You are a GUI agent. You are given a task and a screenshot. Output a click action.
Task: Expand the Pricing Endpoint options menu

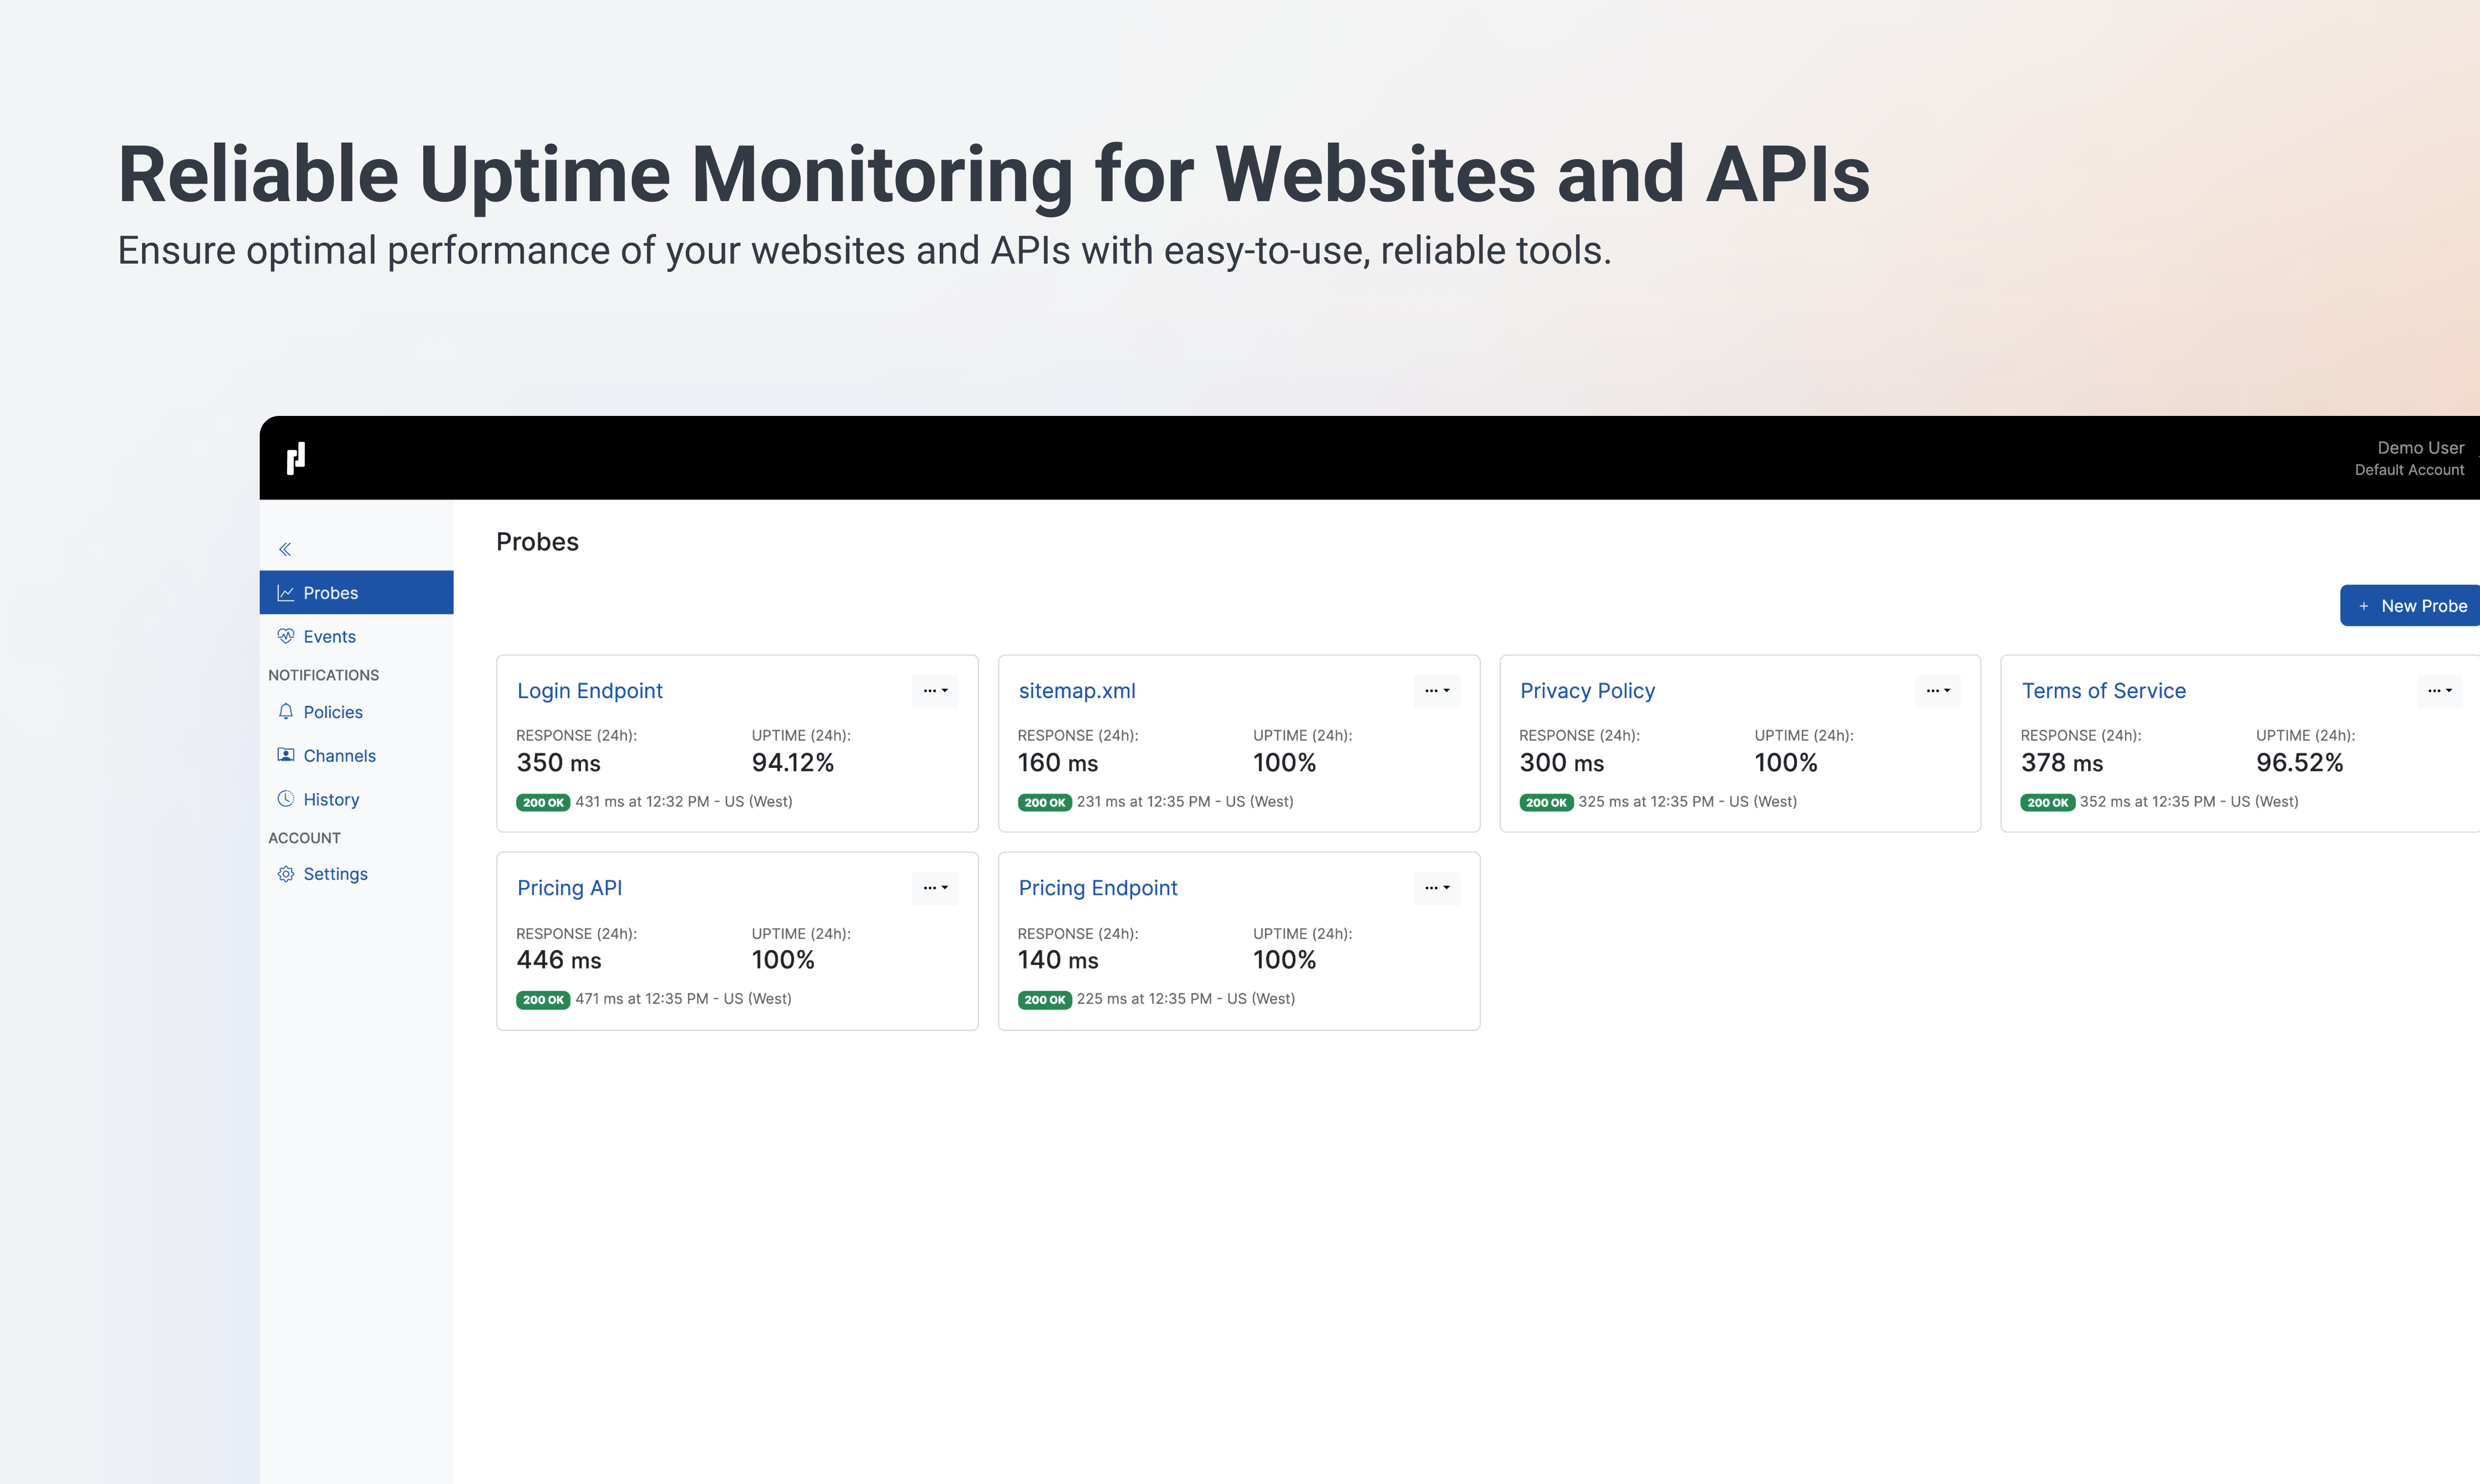coord(1437,888)
